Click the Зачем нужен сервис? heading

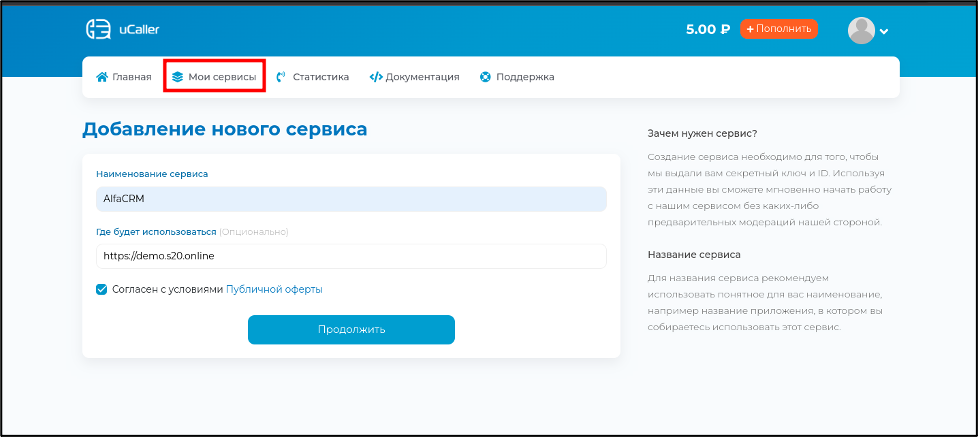coord(702,134)
